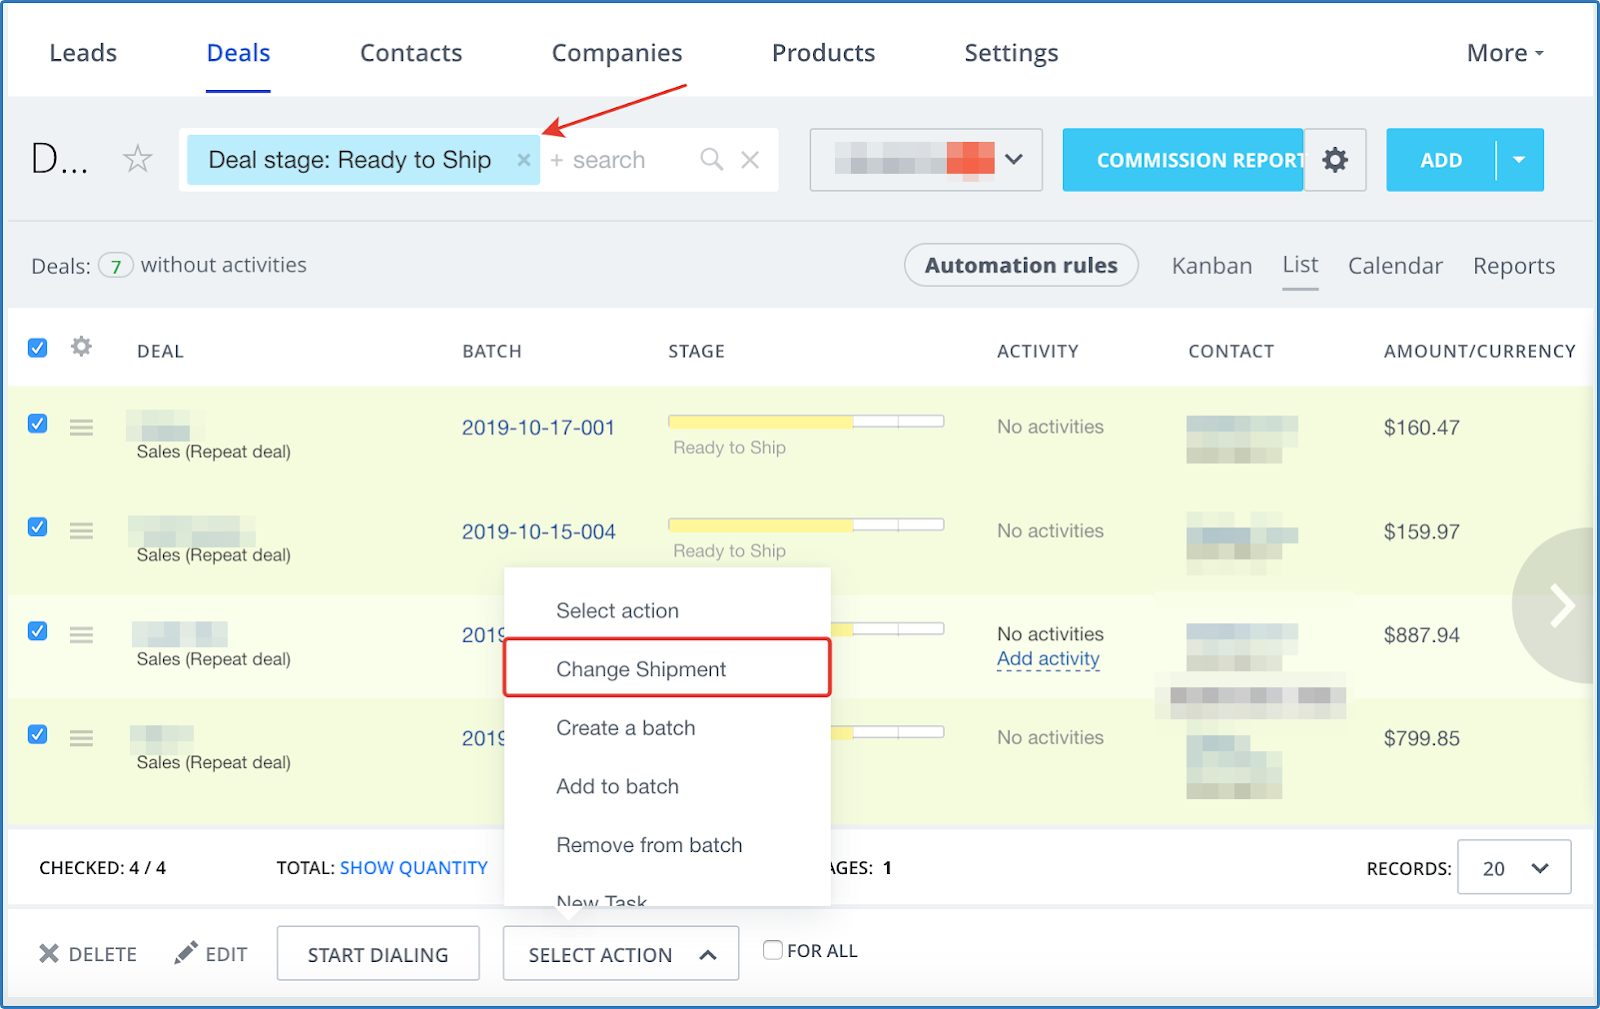Go to the Companies tab

pyautogui.click(x=617, y=53)
